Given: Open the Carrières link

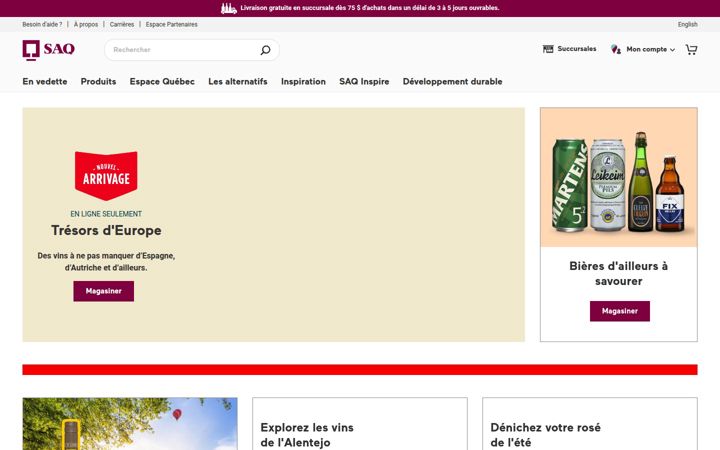Looking at the screenshot, I should tap(122, 24).
